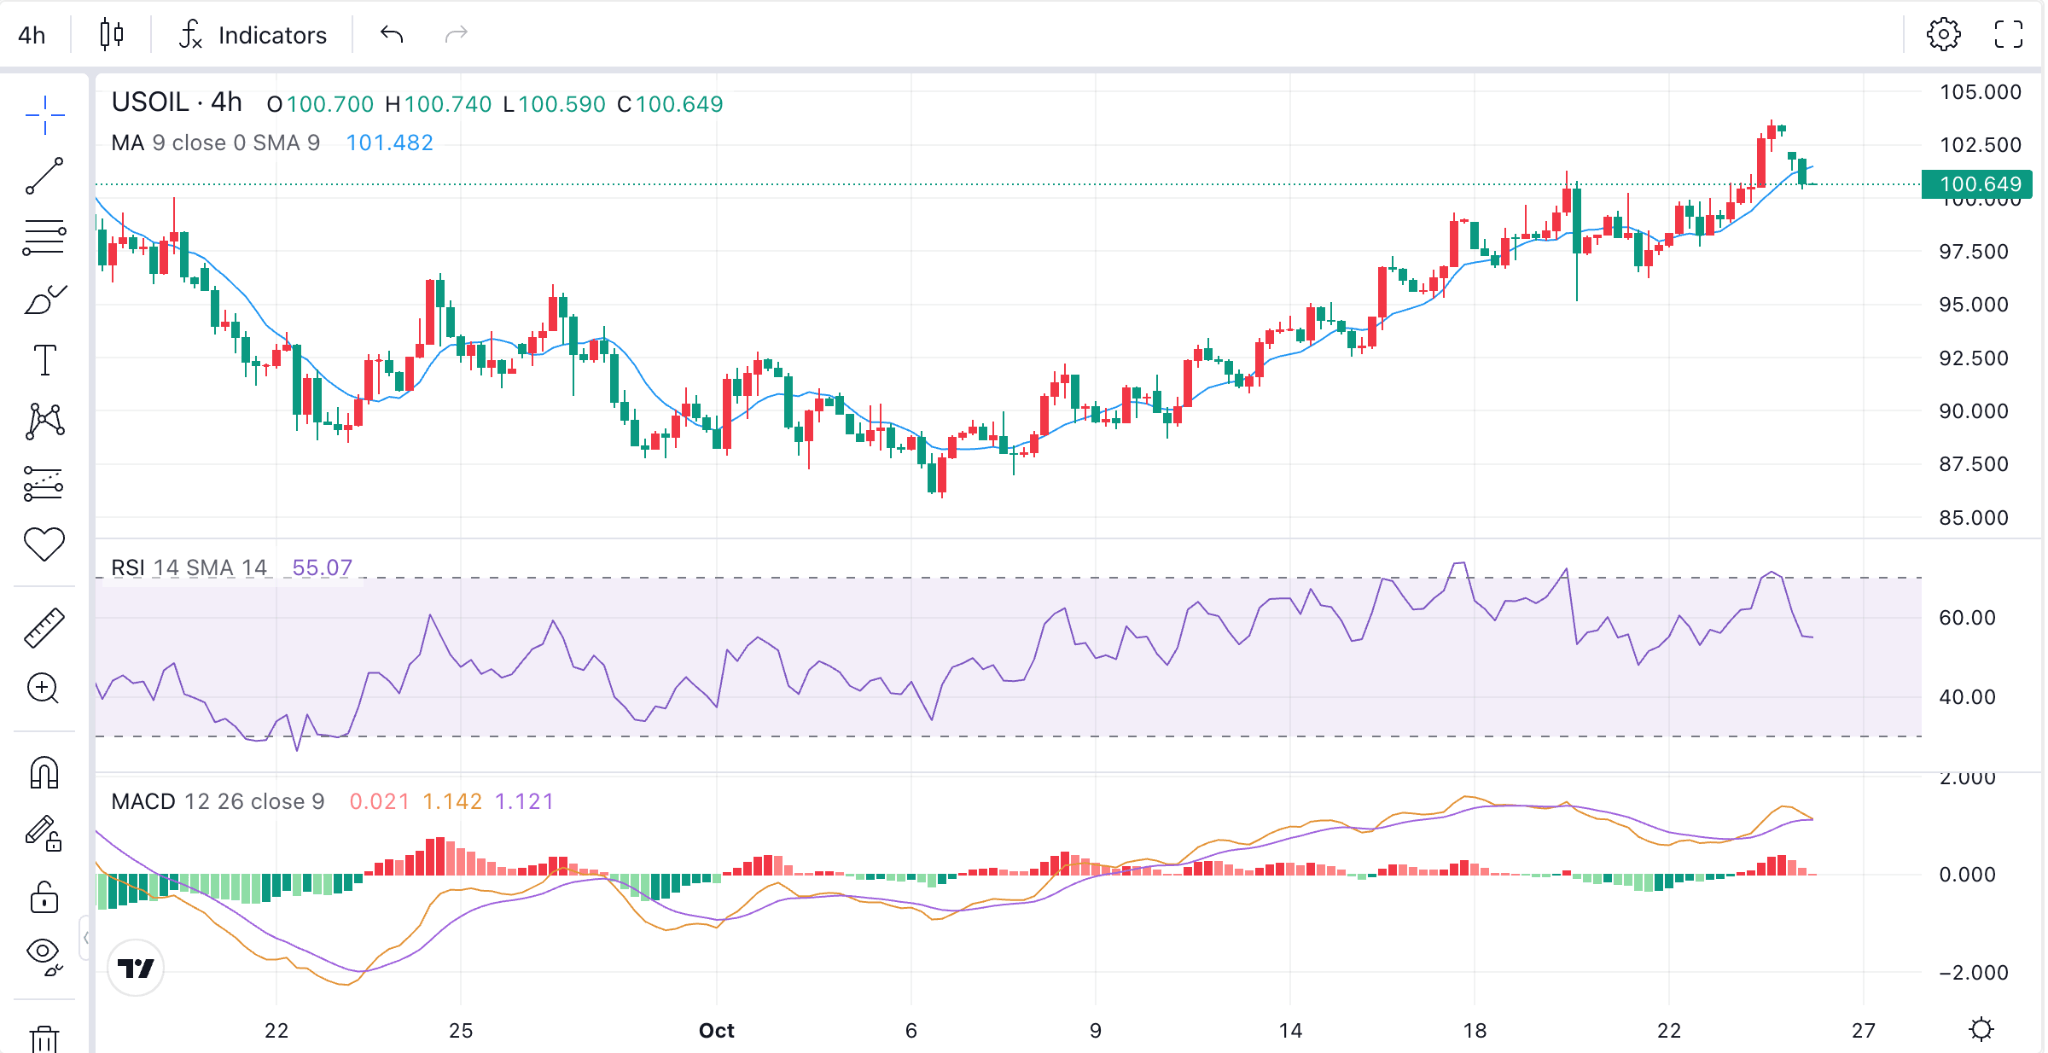Select the crosshair cursor tool
Viewport: 2048px width, 1053px height.
pyautogui.click(x=44, y=116)
